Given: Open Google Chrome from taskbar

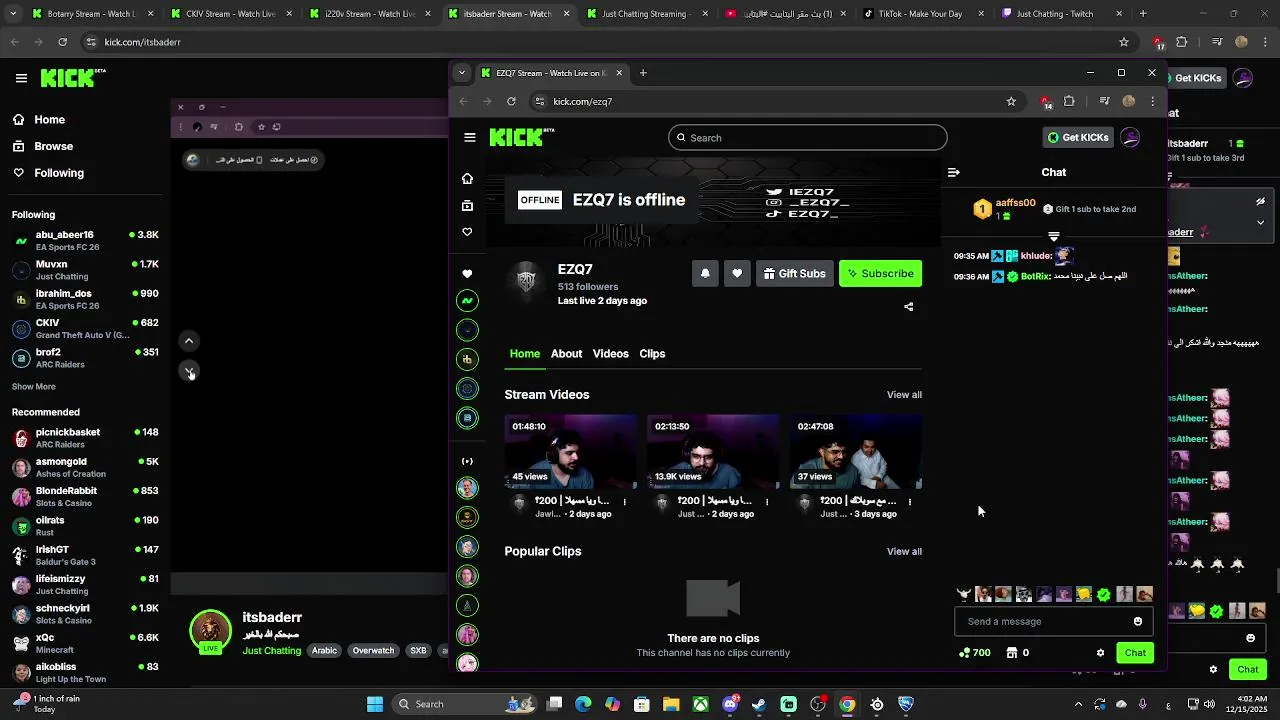Looking at the screenshot, I should tap(847, 704).
